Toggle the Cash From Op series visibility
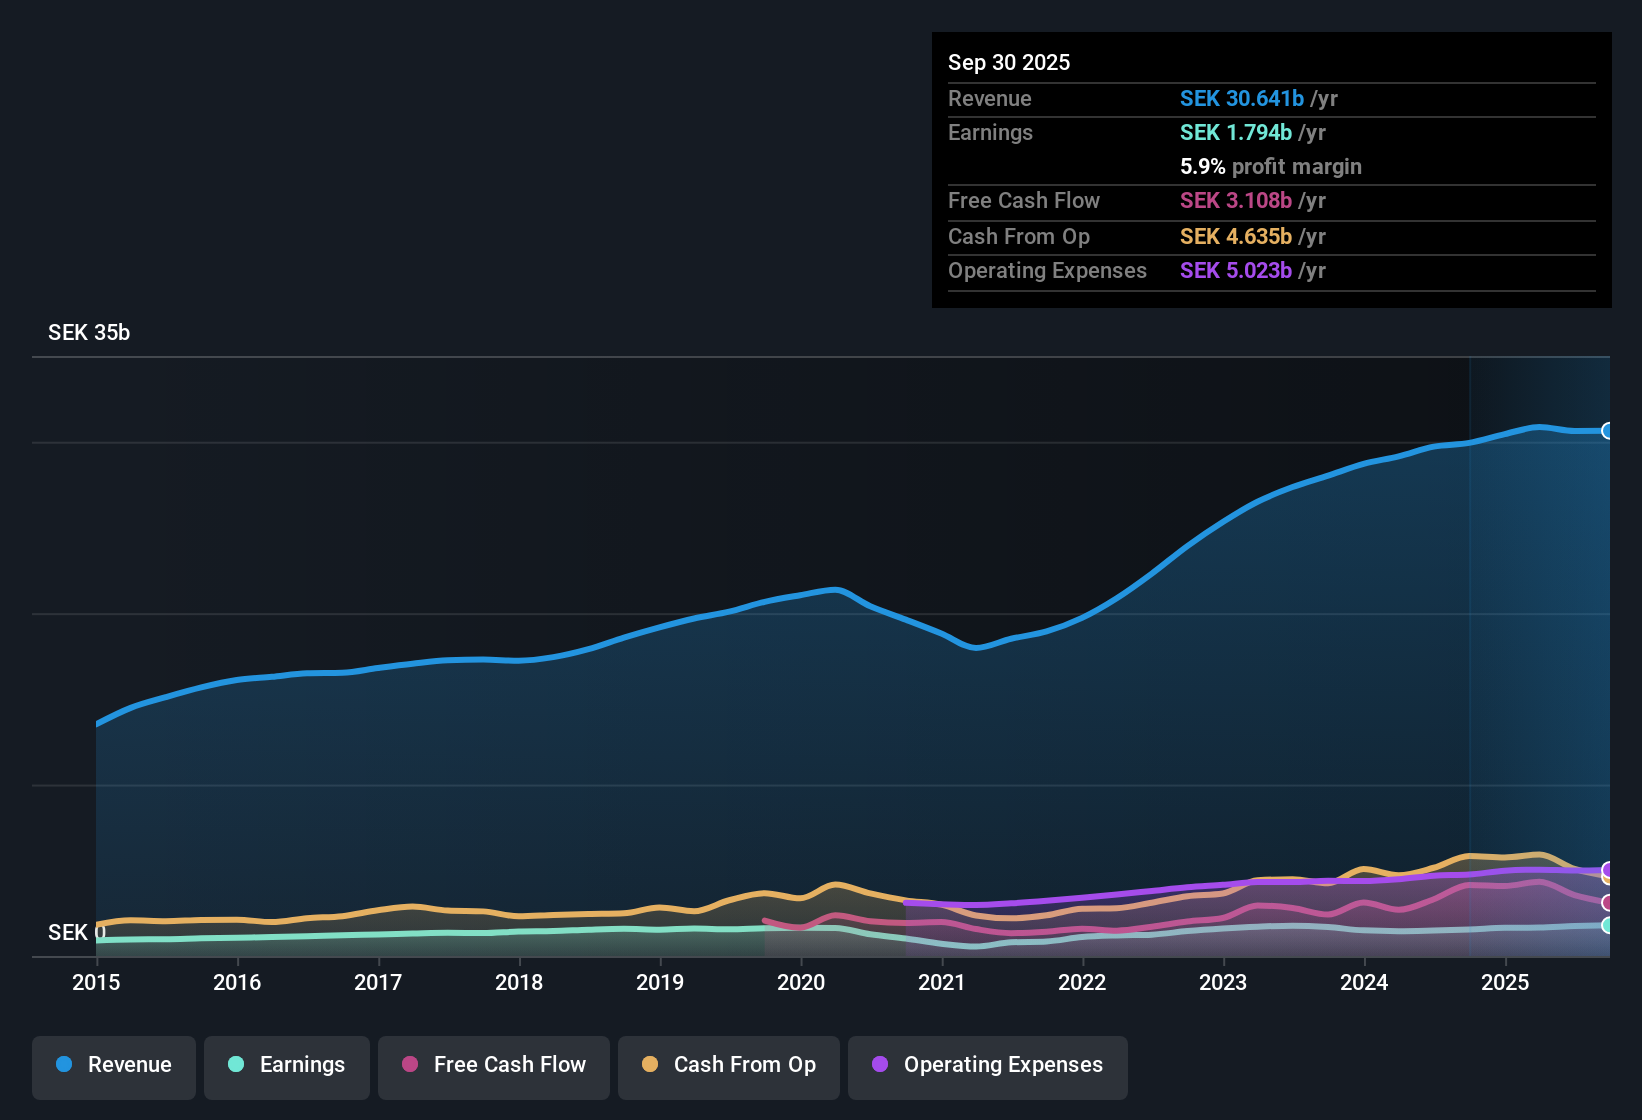Image resolution: width=1642 pixels, height=1120 pixels. 728,1065
